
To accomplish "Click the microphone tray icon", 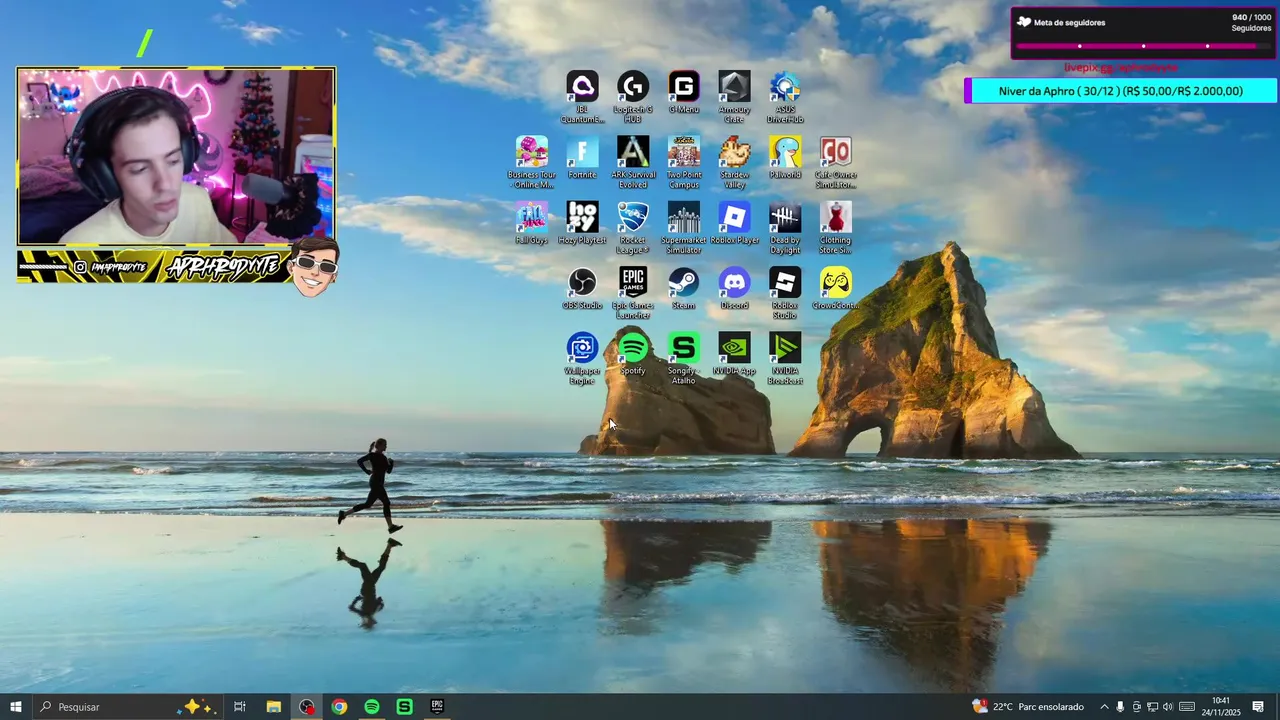I will point(1120,707).
